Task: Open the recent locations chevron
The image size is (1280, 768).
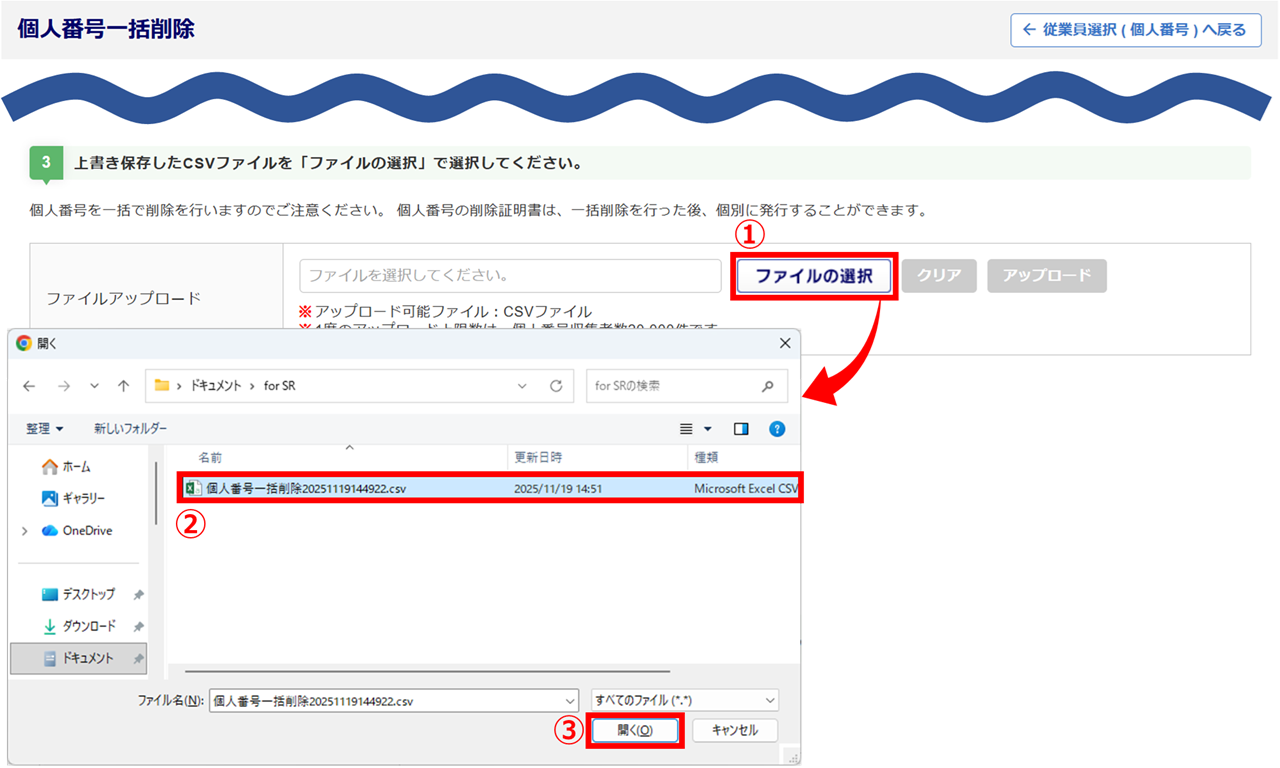Action: (x=94, y=386)
